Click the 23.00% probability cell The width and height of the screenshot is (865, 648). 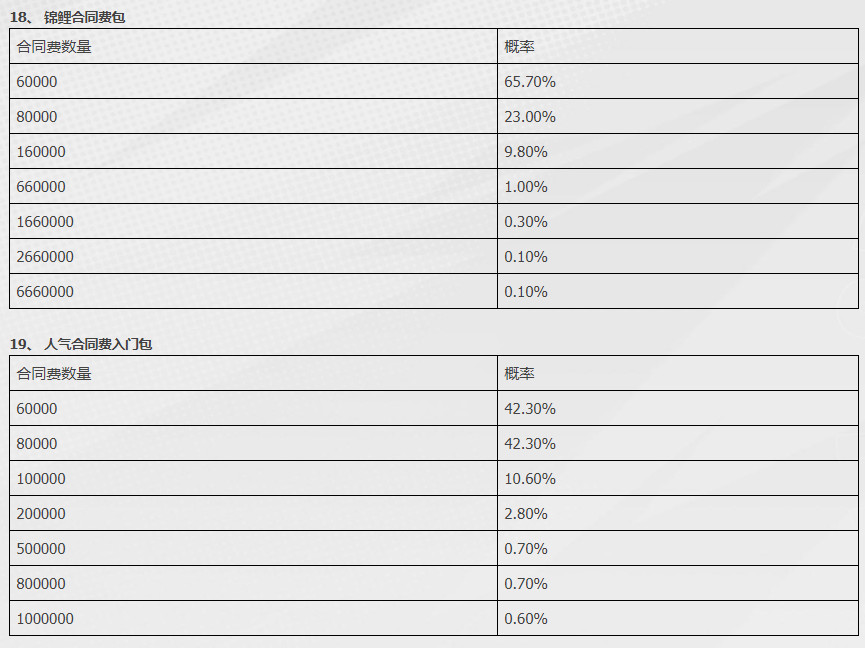point(677,116)
